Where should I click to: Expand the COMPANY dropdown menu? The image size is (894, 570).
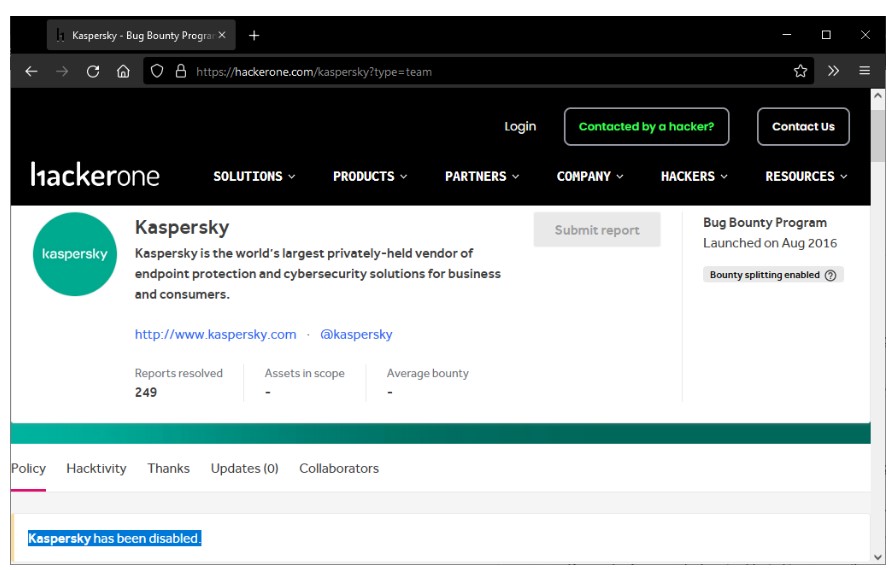(x=590, y=176)
